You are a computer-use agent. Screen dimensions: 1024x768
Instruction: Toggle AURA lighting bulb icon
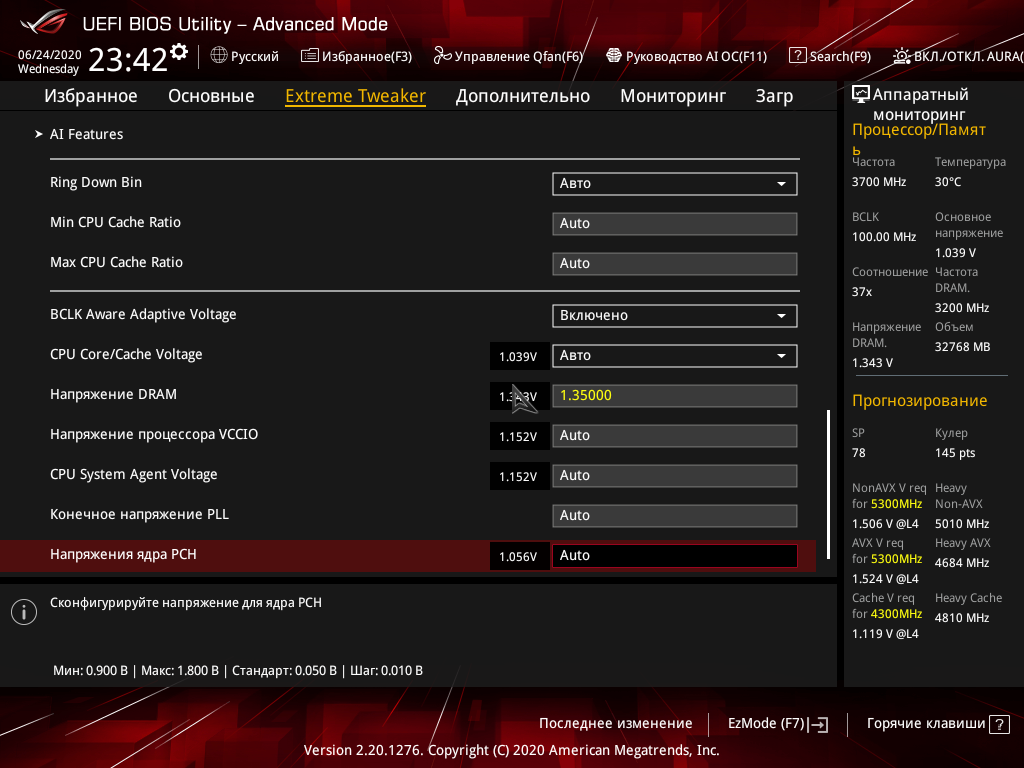click(902, 56)
